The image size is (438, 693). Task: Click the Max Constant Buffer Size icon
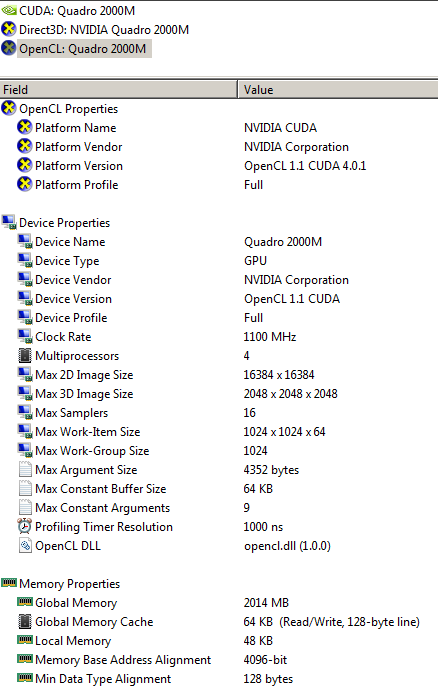point(25,488)
